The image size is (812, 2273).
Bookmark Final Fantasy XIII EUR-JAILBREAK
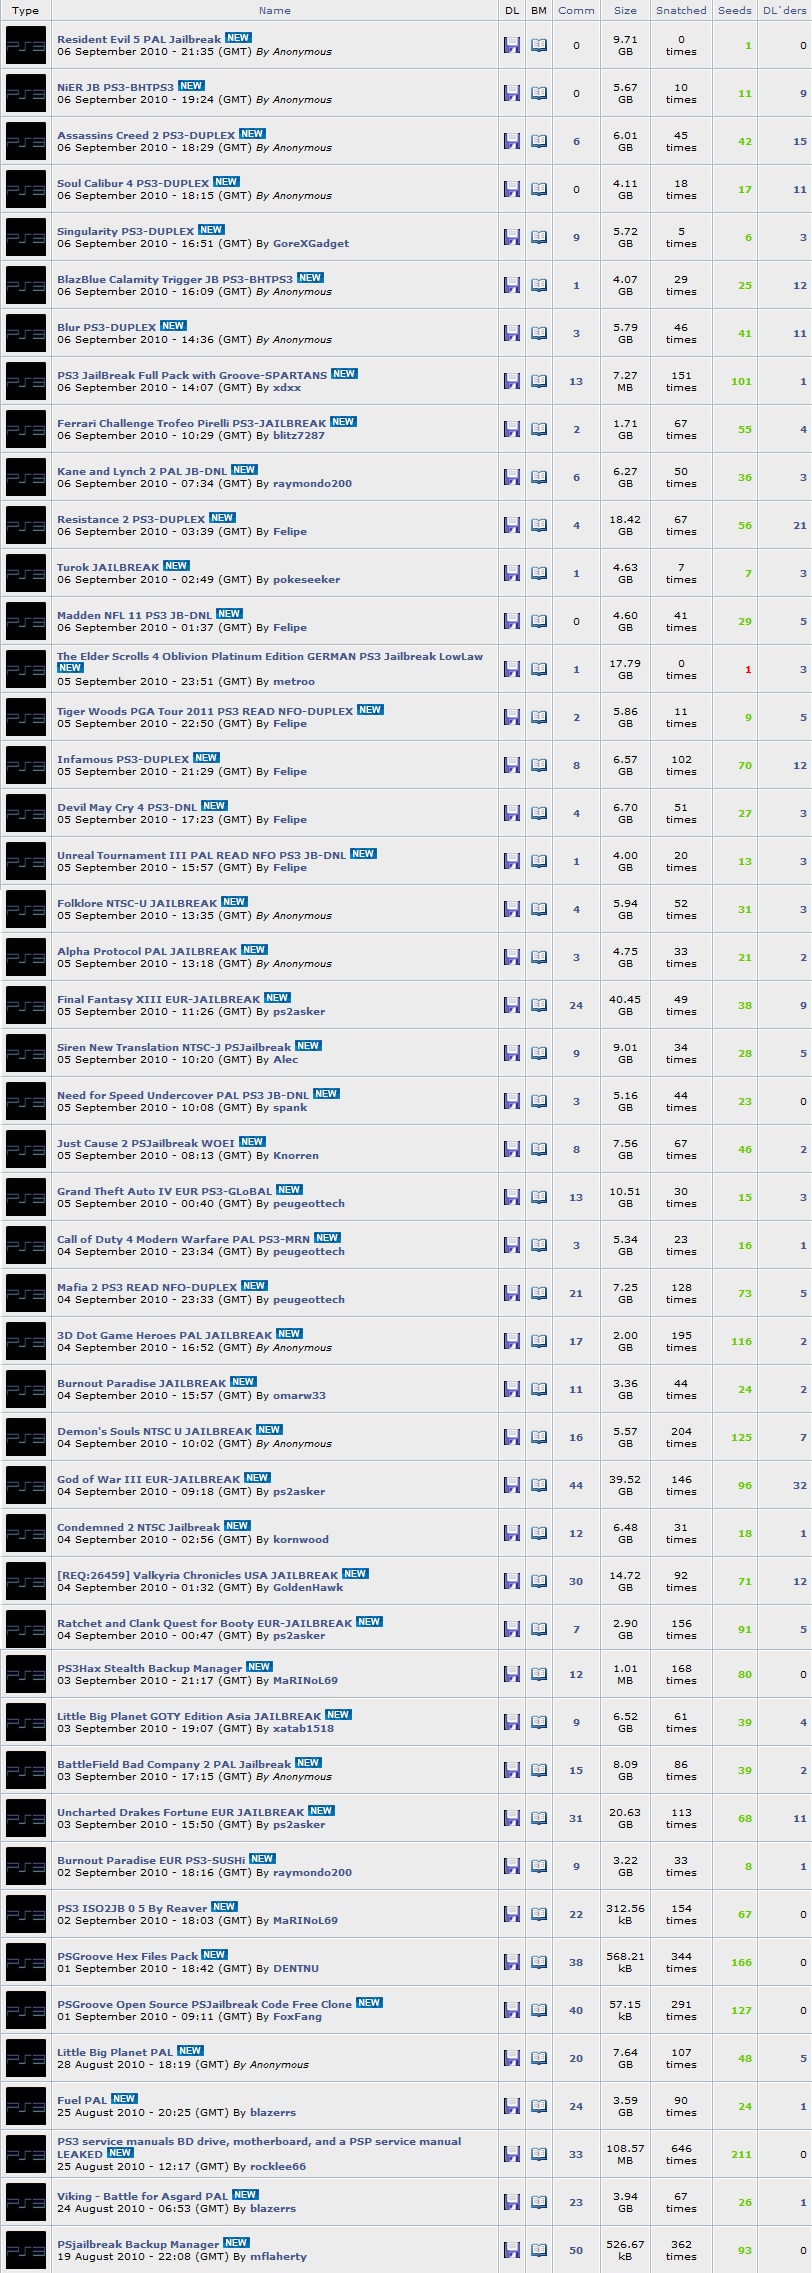click(x=539, y=1005)
